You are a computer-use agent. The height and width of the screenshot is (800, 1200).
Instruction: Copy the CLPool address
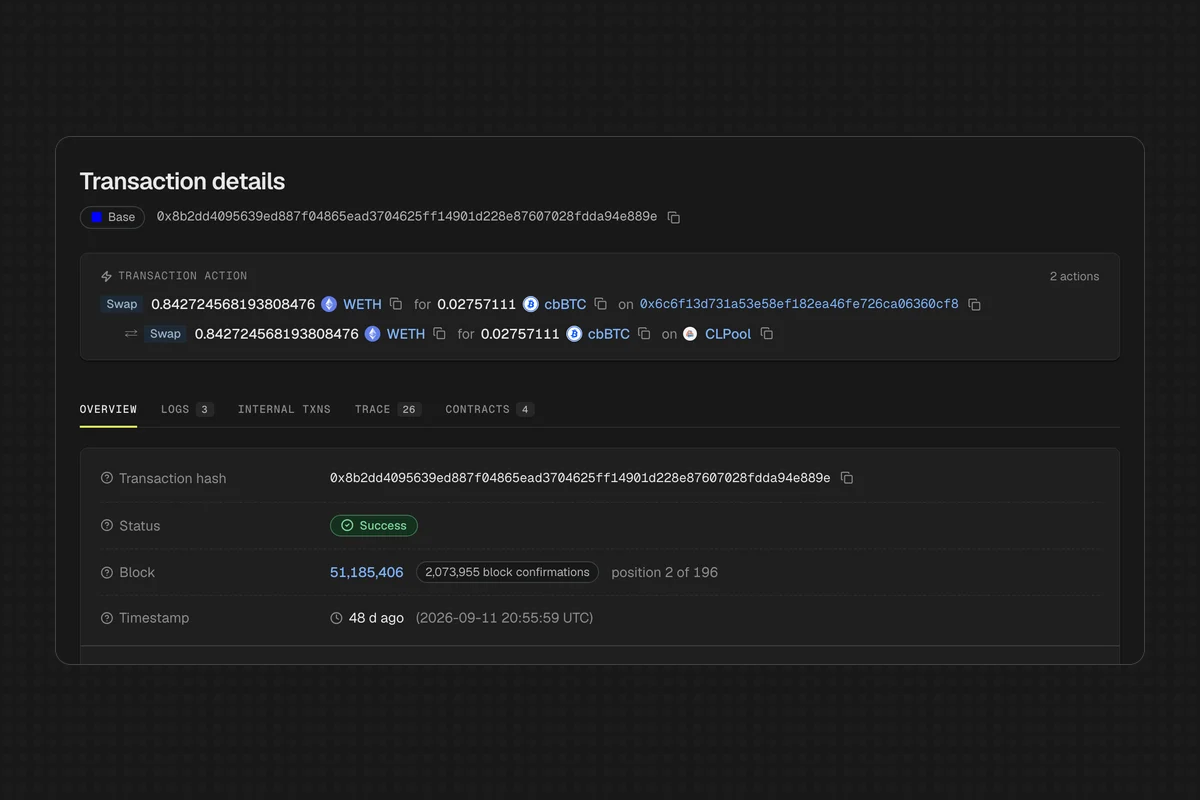coord(767,334)
